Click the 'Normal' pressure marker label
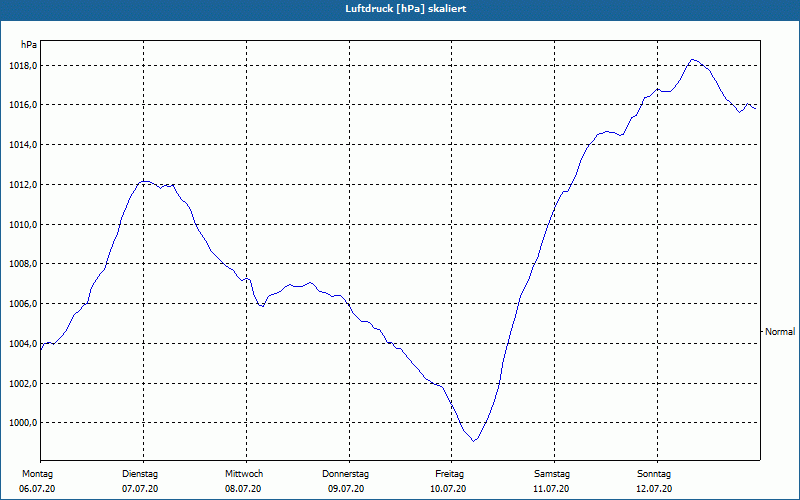Image resolution: width=800 pixels, height=500 pixels. (x=780, y=332)
